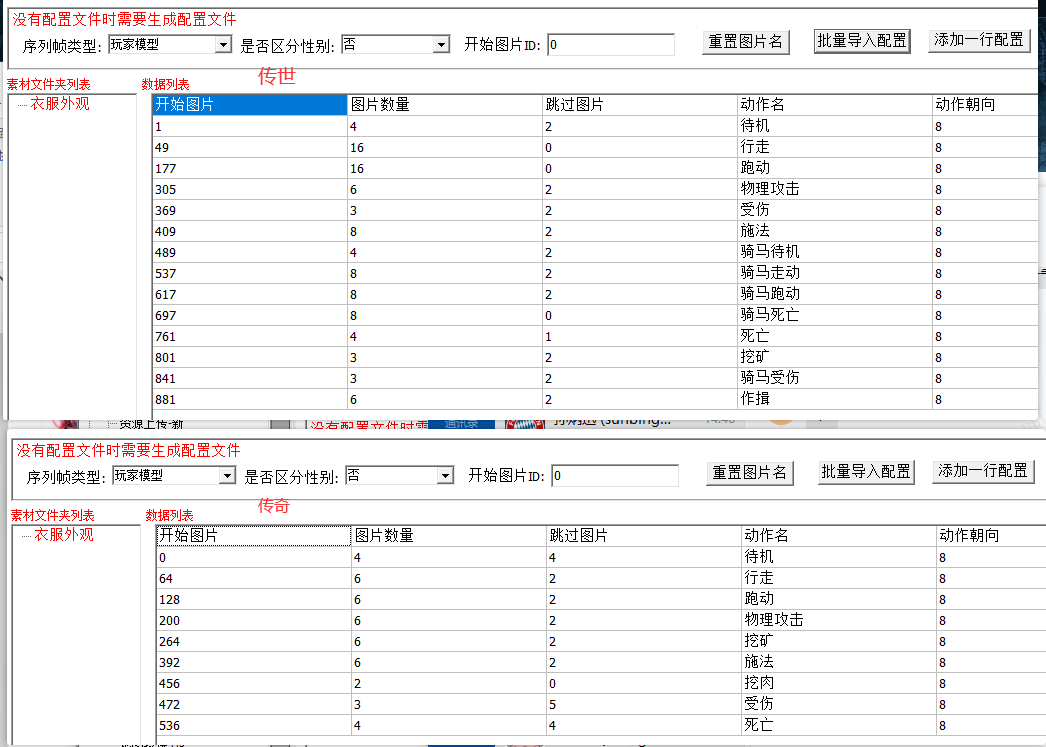This screenshot has height=747, width=1046.
Task: Select the start image cell 456
Action: click(x=254, y=684)
